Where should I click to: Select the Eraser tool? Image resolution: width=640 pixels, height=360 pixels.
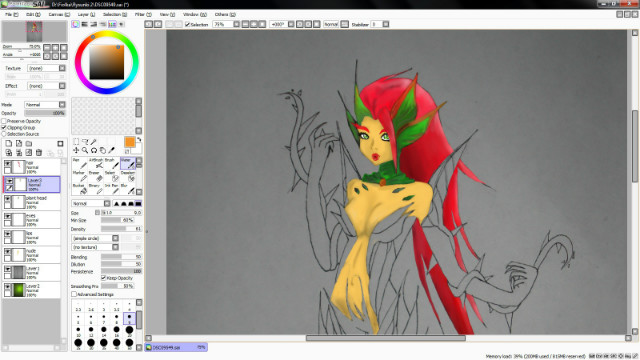coord(96,176)
